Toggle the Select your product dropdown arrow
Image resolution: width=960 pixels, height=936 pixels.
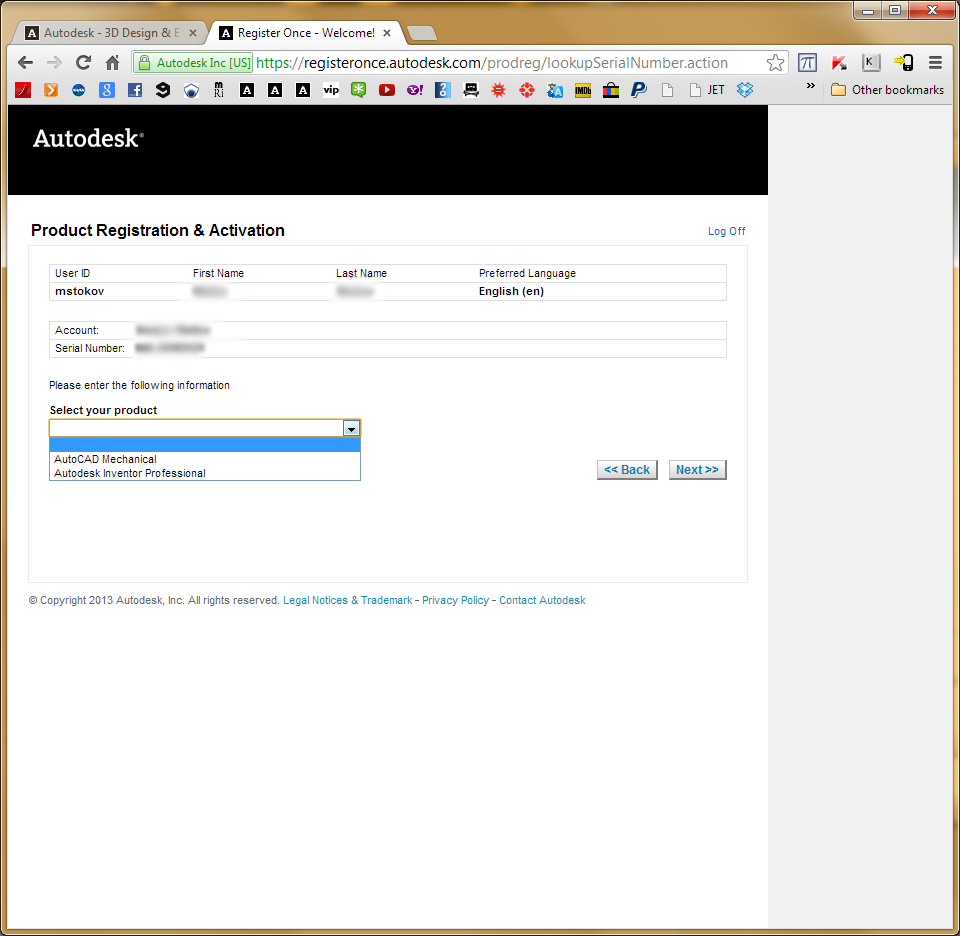click(x=351, y=429)
